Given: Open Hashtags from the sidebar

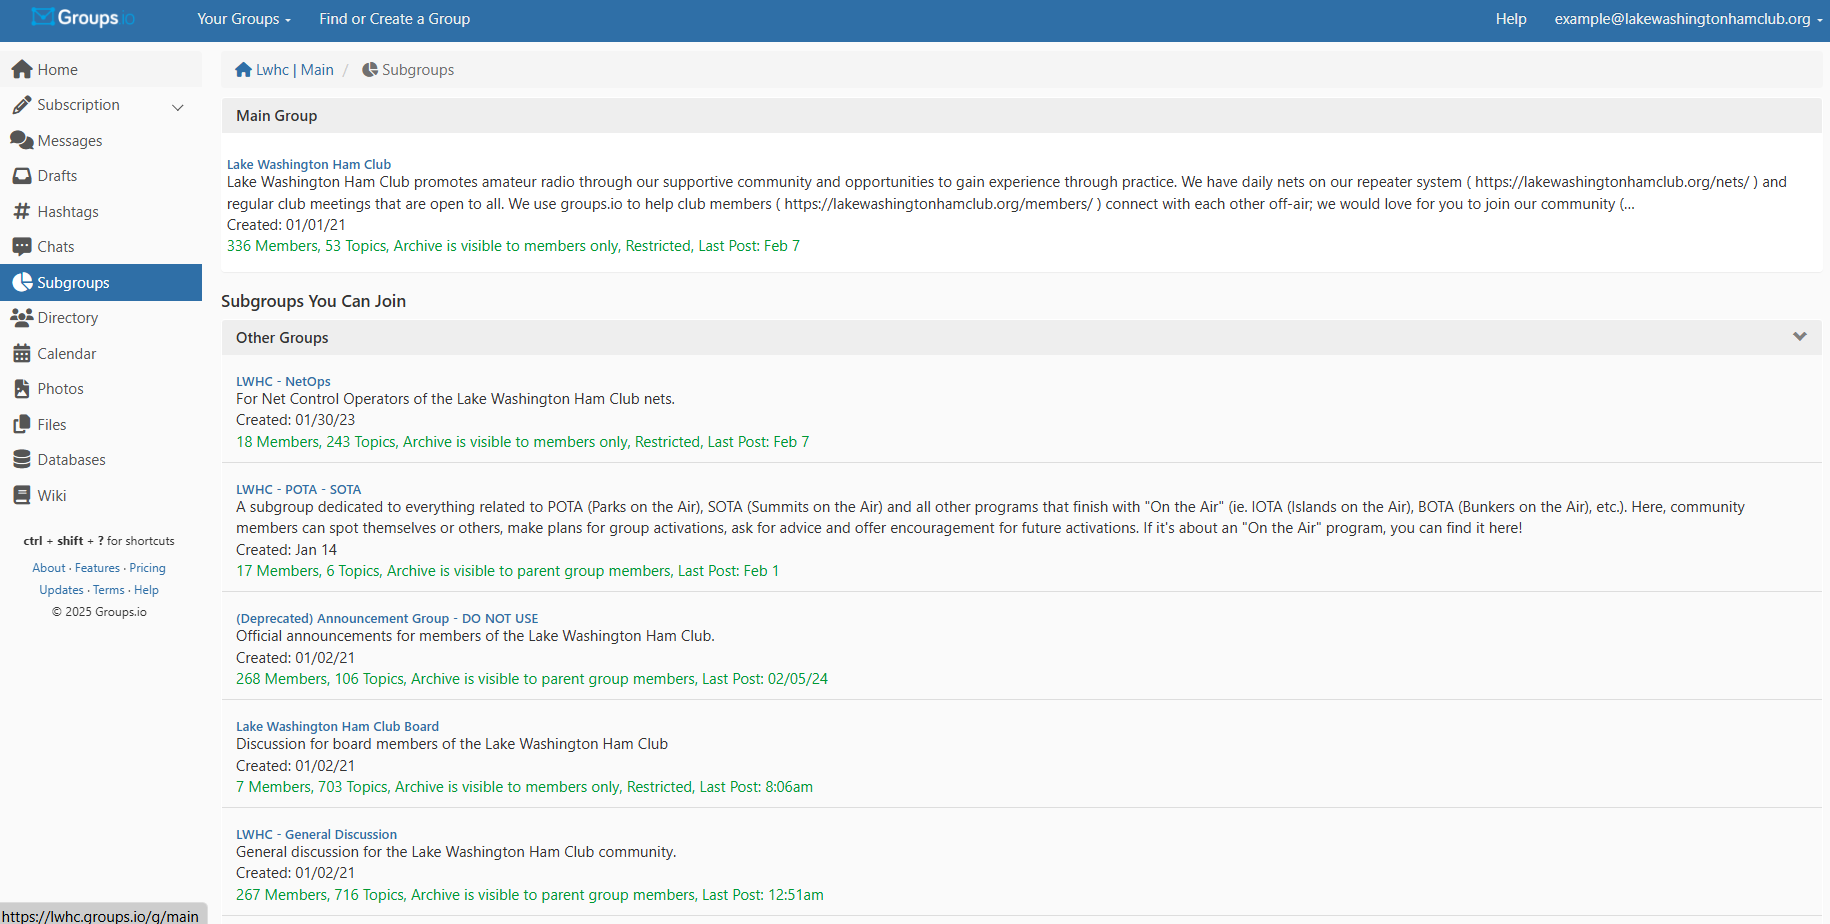Looking at the screenshot, I should 101,212.
